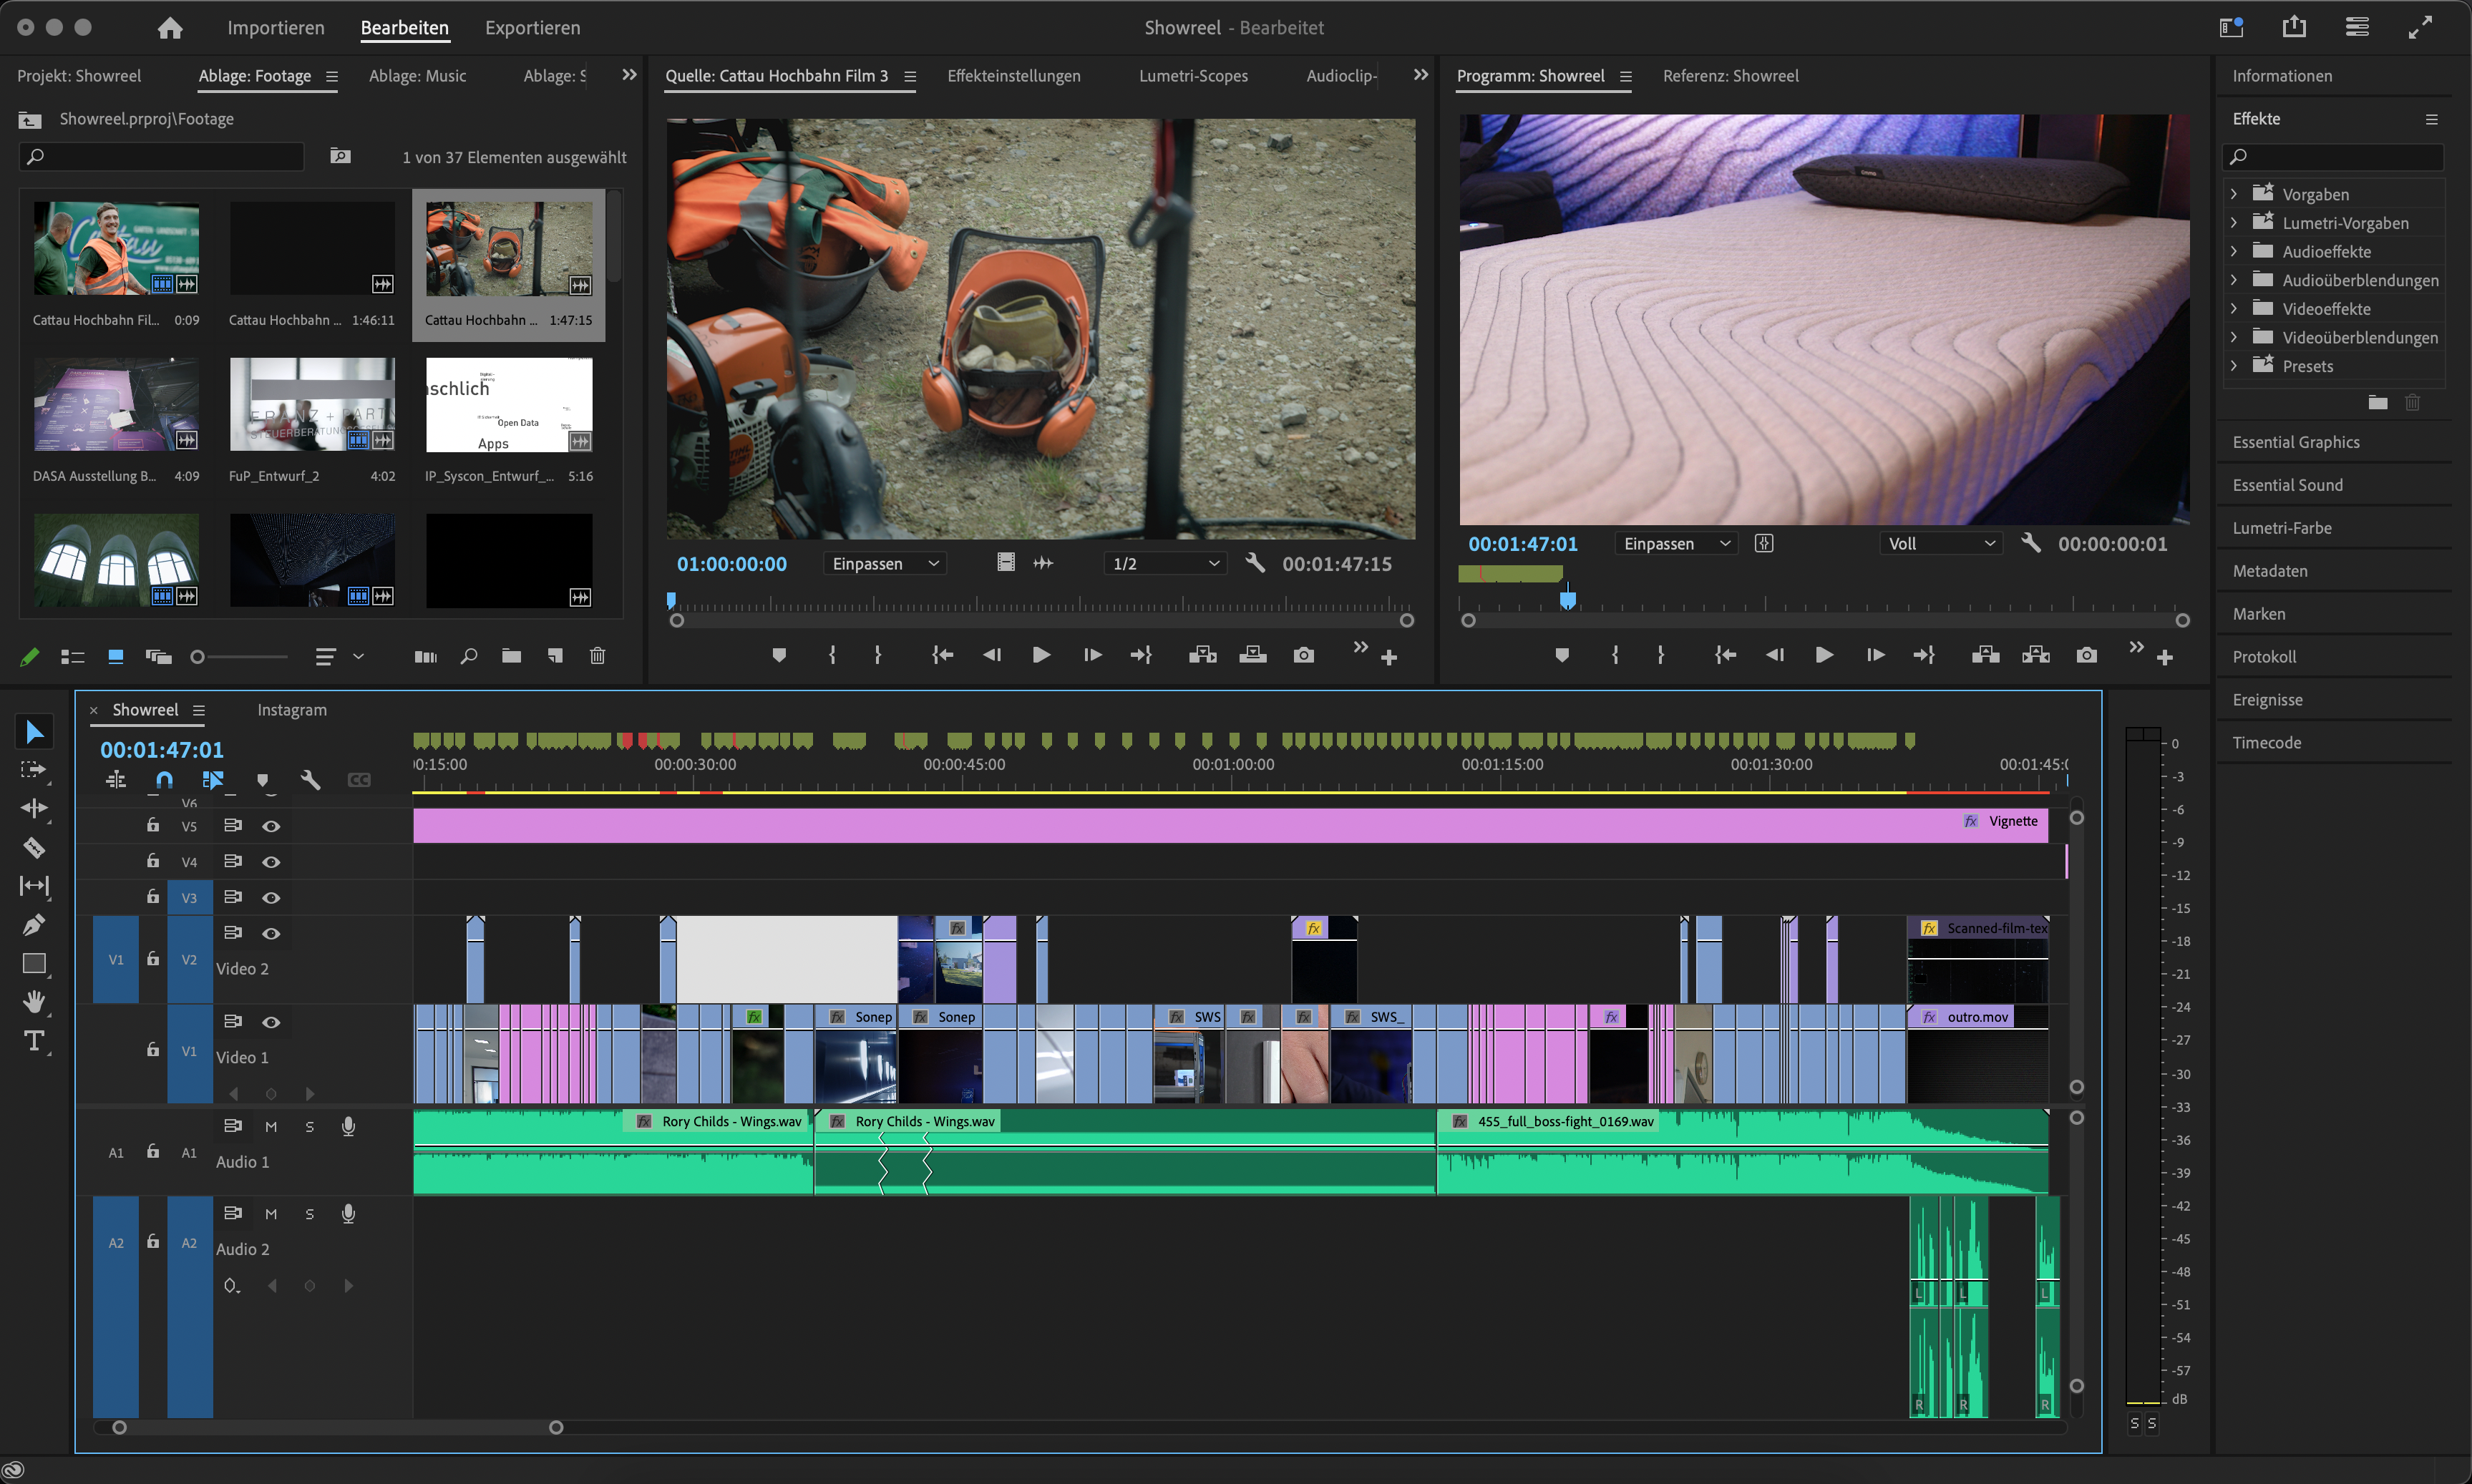This screenshot has height=1484, width=2472.
Task: Select the Type tool
Action: (34, 1041)
